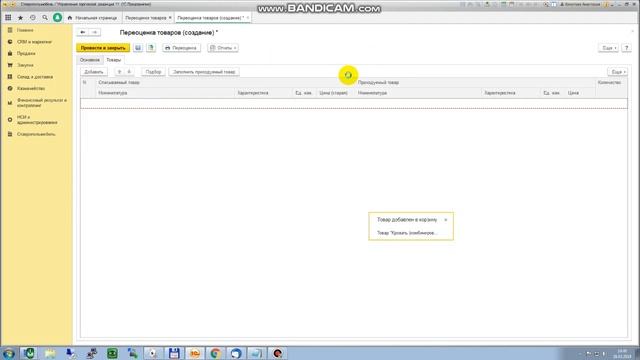Viewport: 640px width, 360px height.
Task: Open Финансовый результат и контроллинг section
Action: 41,102
